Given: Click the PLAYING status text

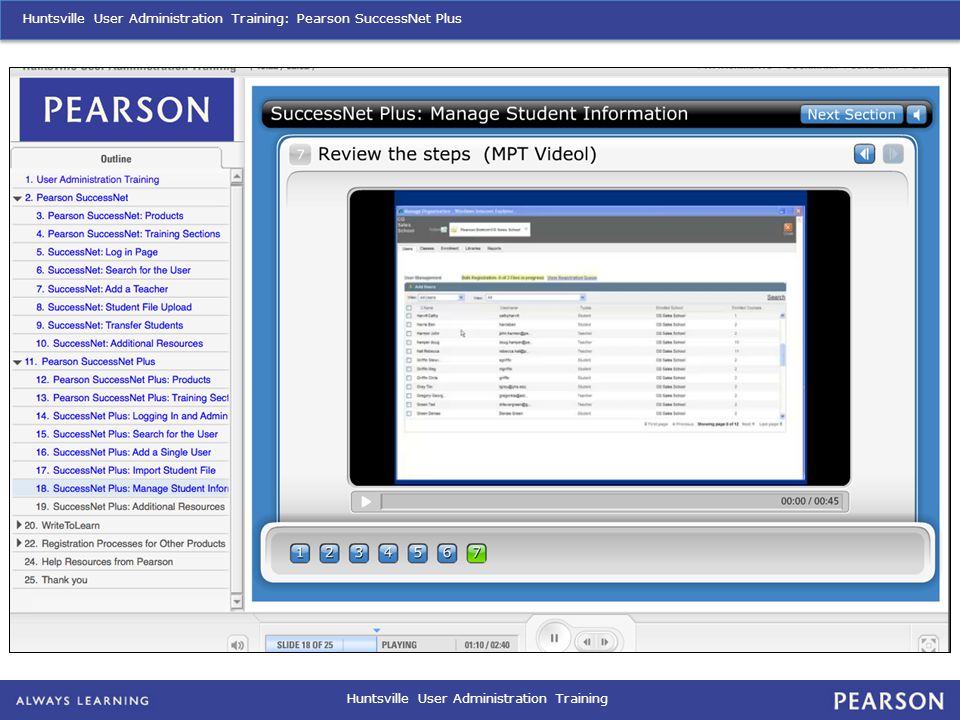Looking at the screenshot, I should (399, 645).
